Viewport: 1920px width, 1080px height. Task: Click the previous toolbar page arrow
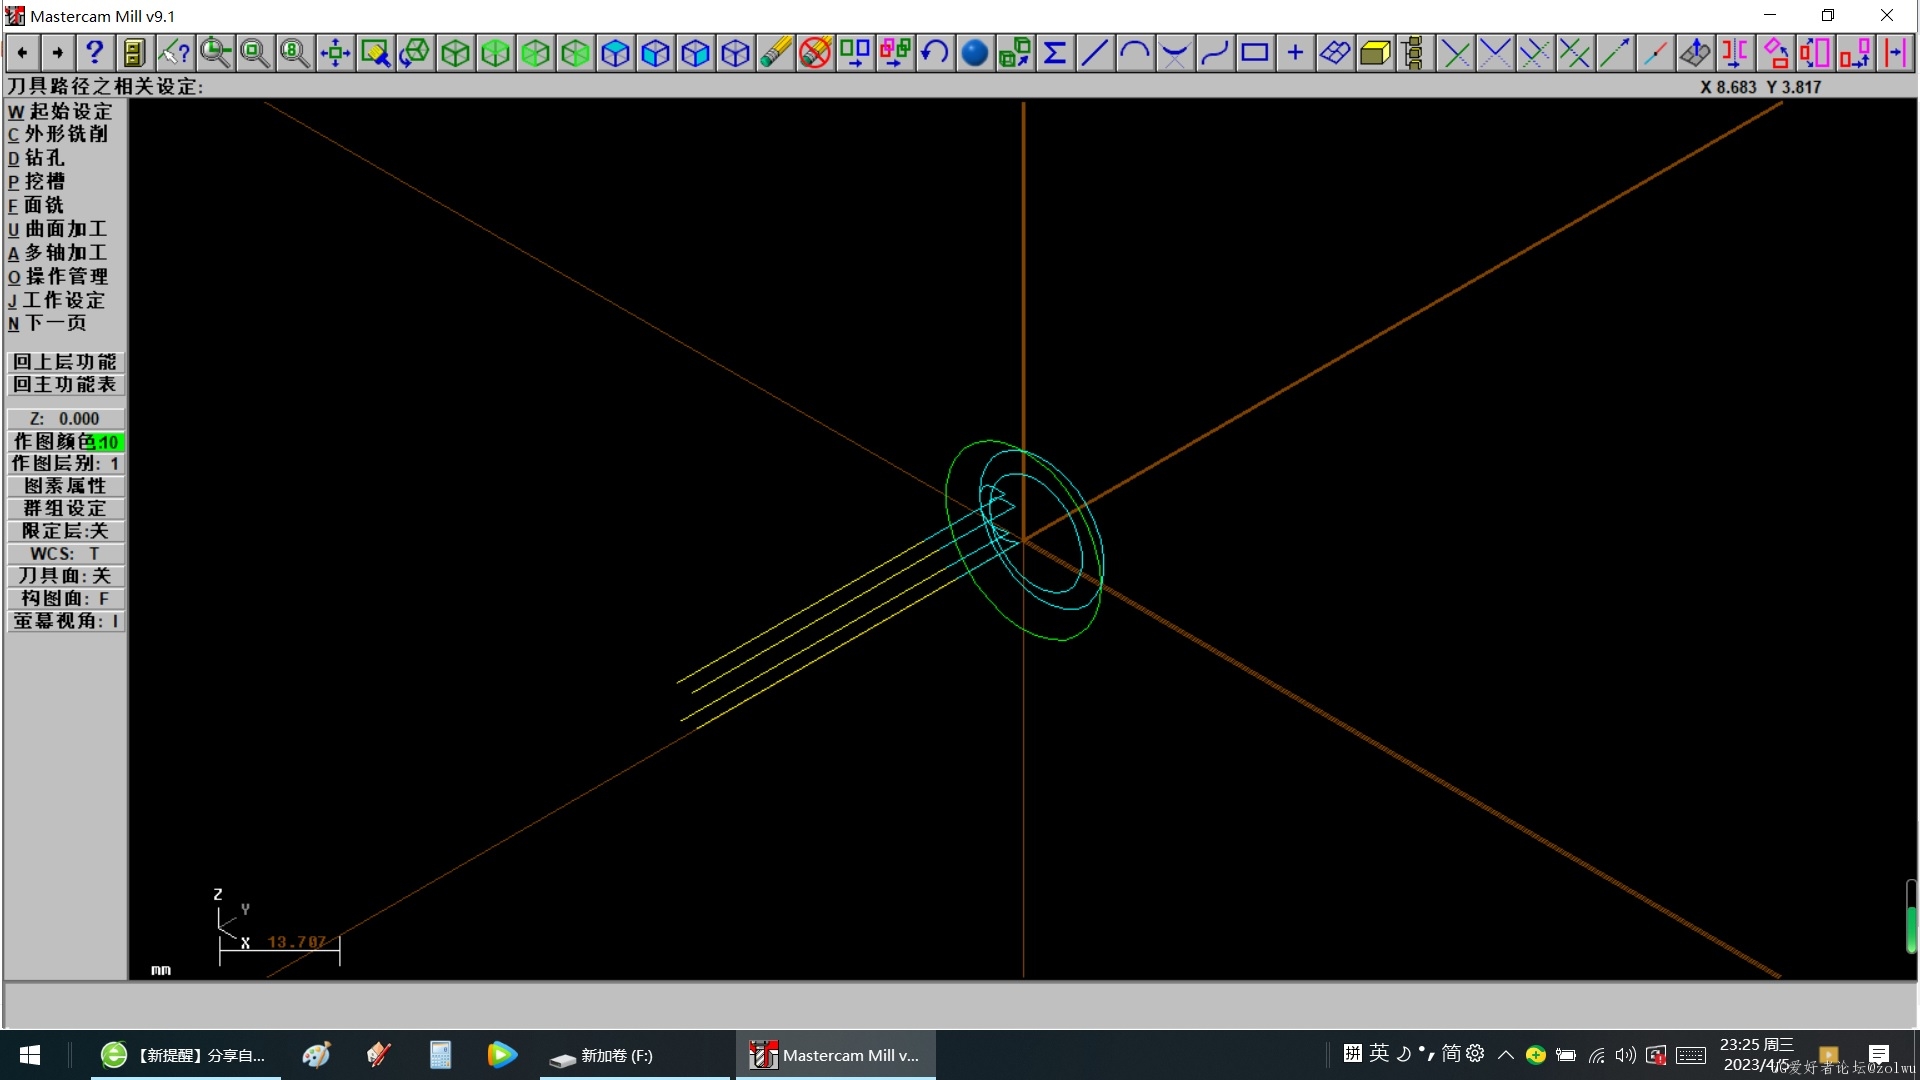[23, 52]
